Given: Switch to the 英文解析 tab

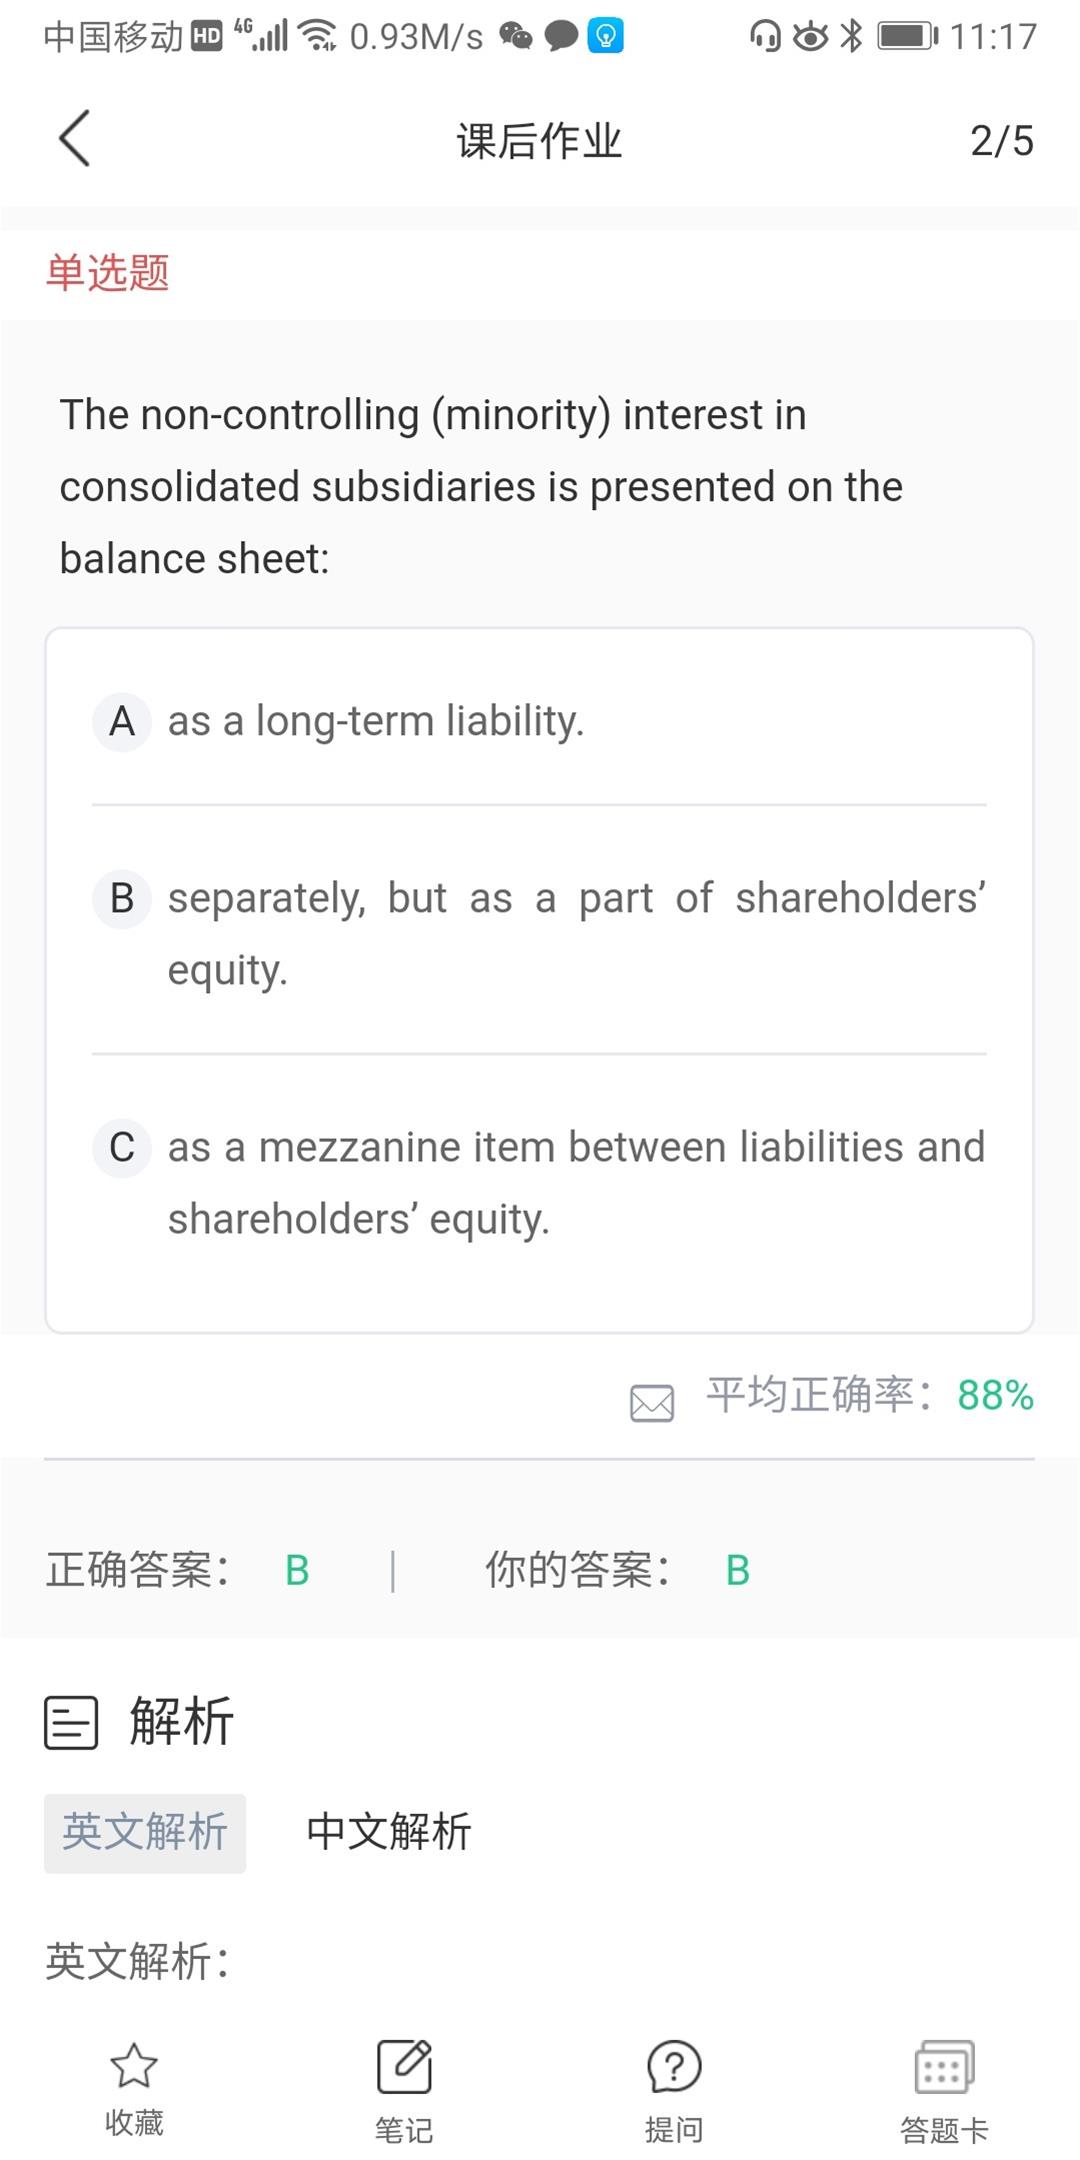Looking at the screenshot, I should [x=145, y=1832].
